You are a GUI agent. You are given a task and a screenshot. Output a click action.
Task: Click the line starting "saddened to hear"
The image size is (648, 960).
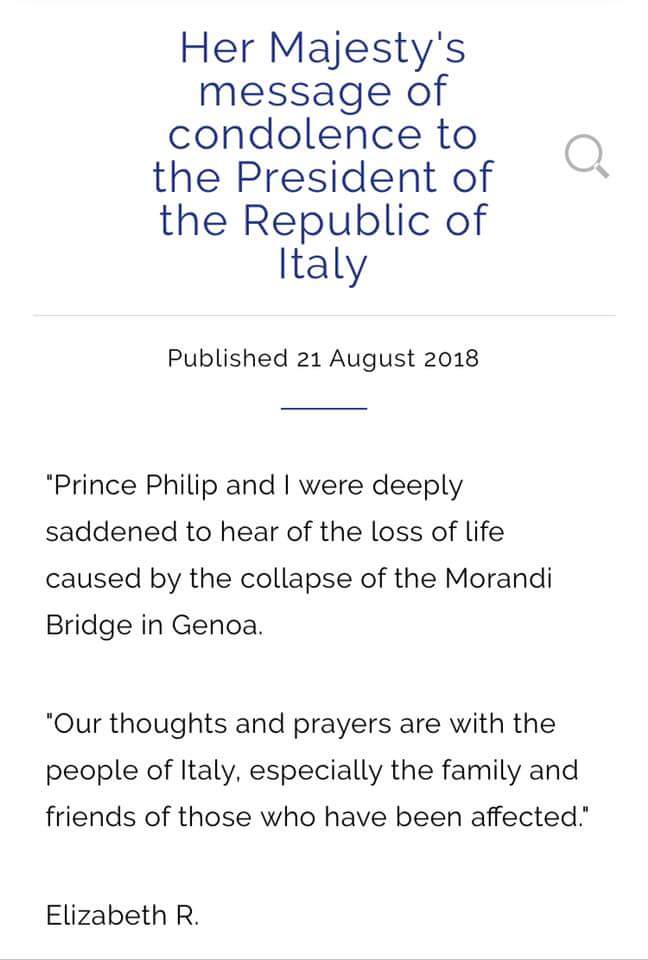274,532
